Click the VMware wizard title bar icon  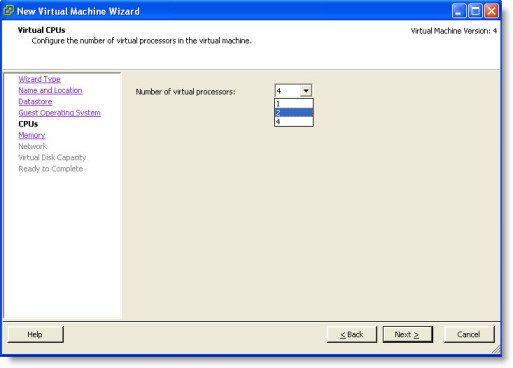coord(8,11)
